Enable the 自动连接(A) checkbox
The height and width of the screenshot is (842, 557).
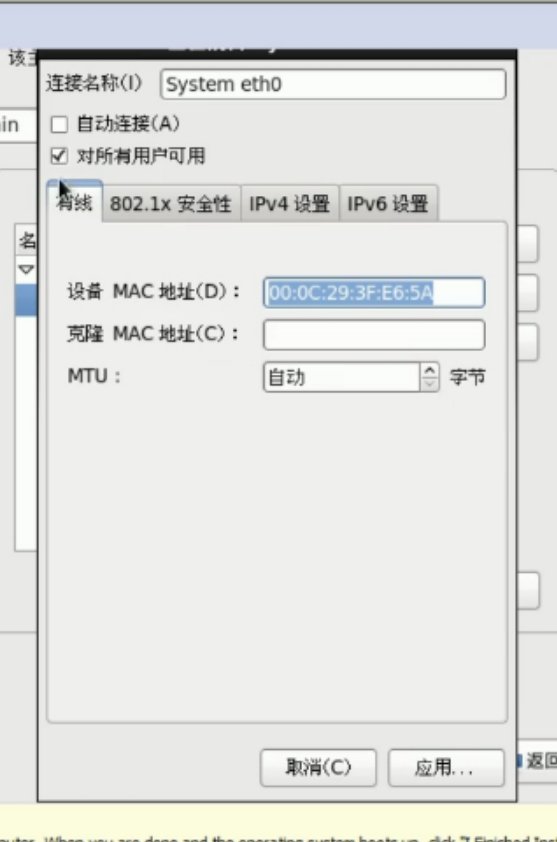[x=59, y=125]
